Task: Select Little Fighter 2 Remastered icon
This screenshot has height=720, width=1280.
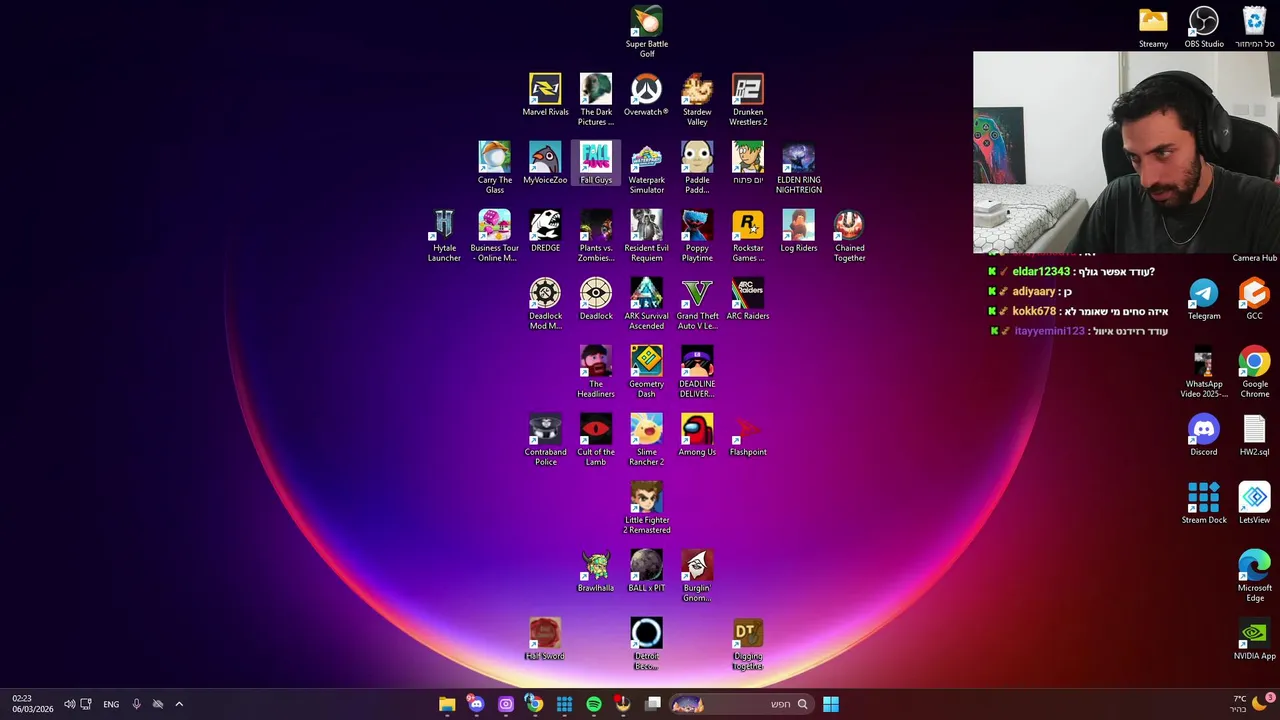Action: 647,507
